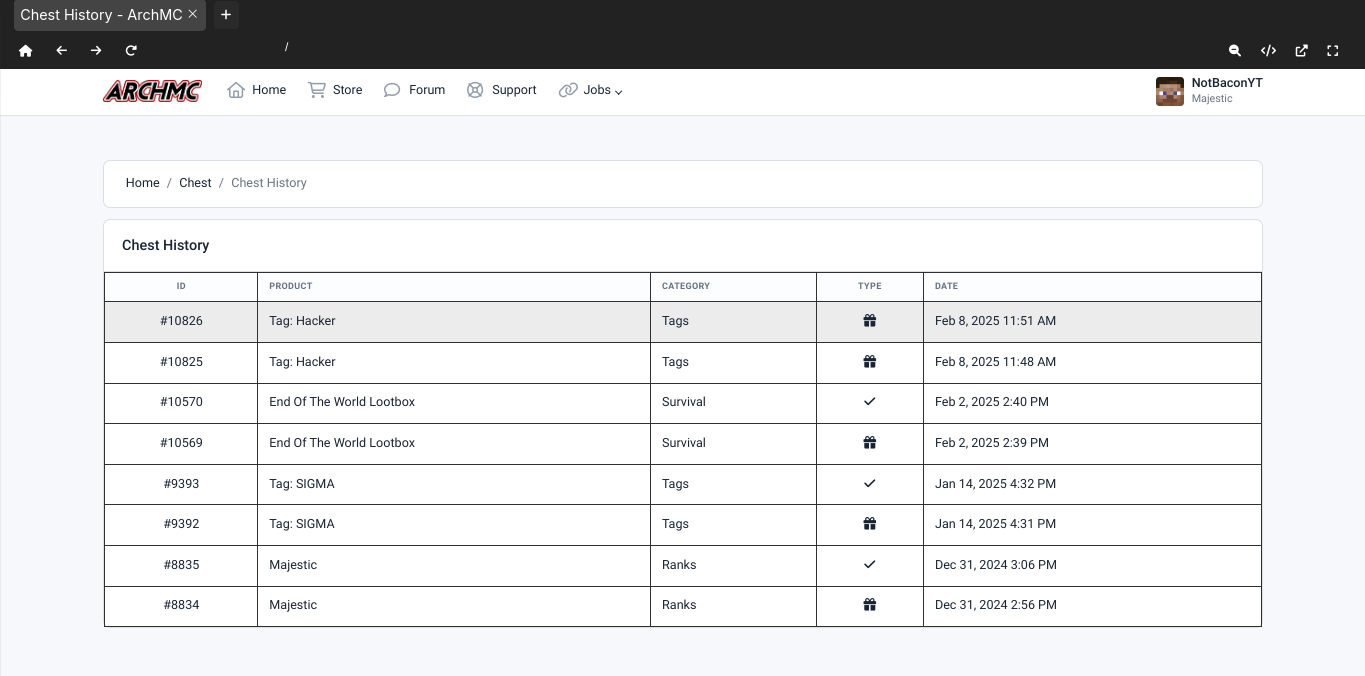Open a new tab with plus icon
Viewport: 1365px width, 676px height.
tap(226, 15)
